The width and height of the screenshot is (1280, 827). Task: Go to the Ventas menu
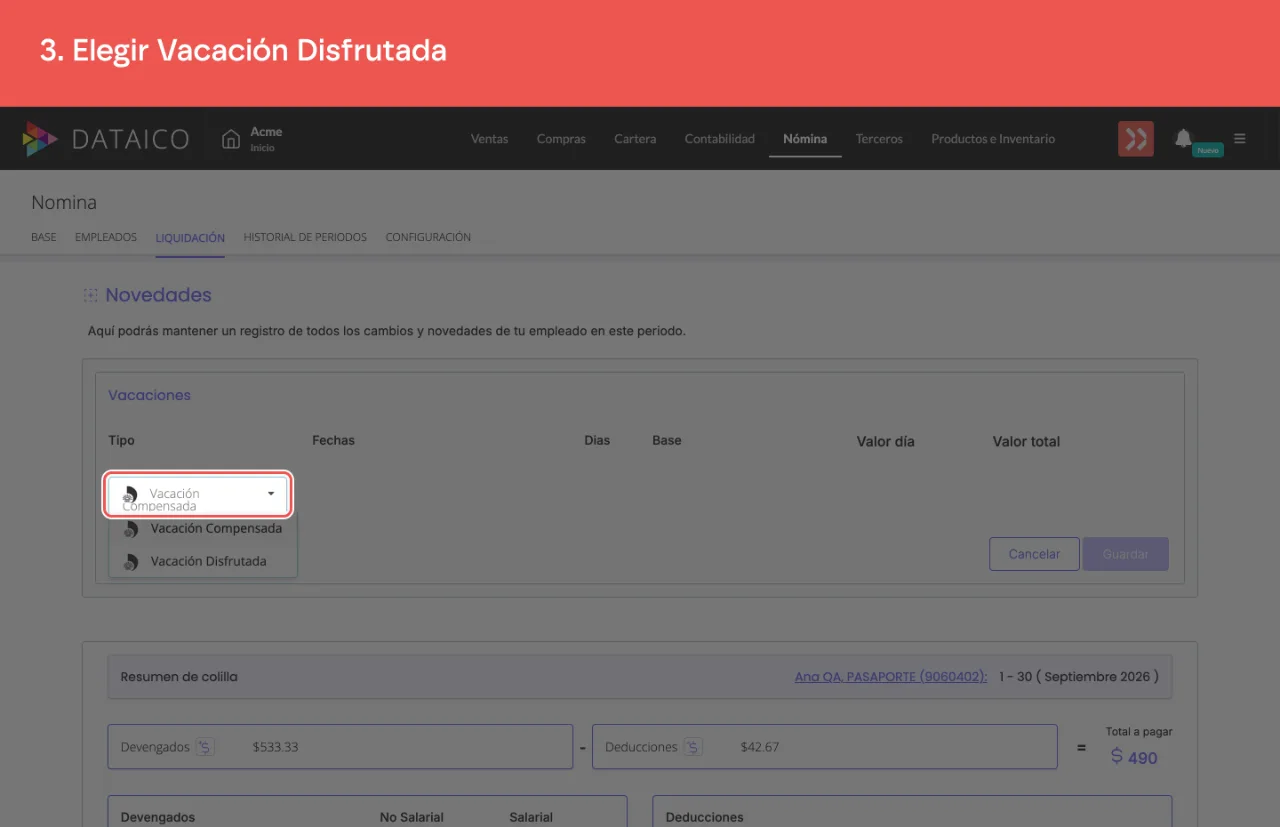[490, 139]
